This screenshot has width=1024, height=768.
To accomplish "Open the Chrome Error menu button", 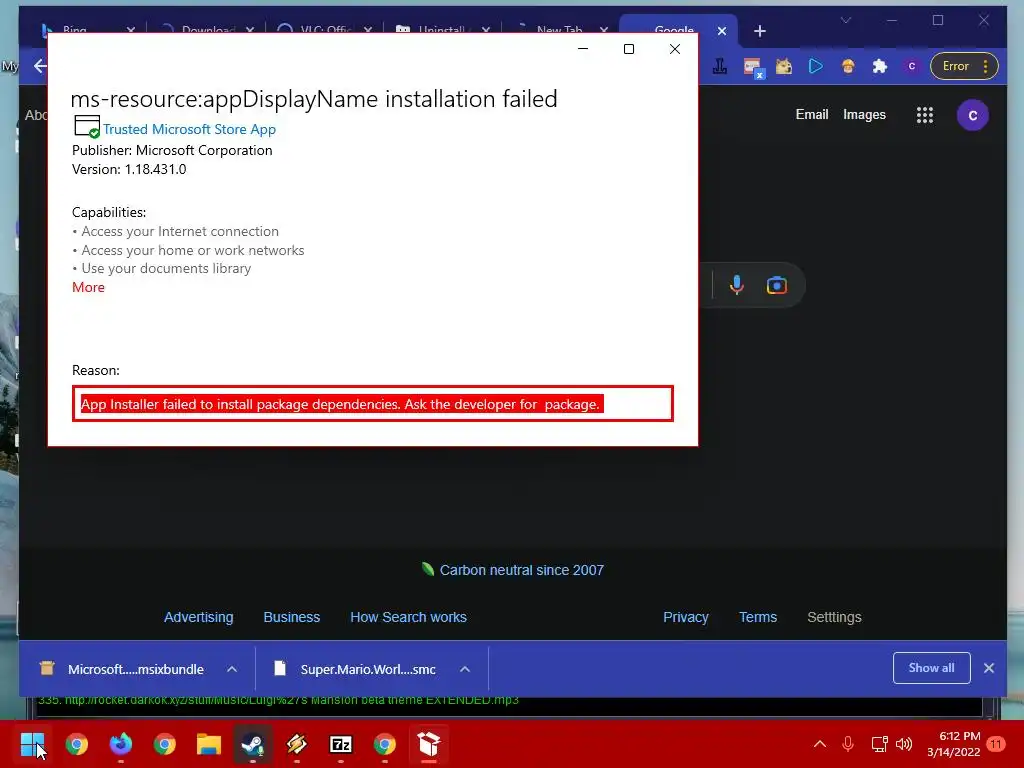I will [x=964, y=66].
